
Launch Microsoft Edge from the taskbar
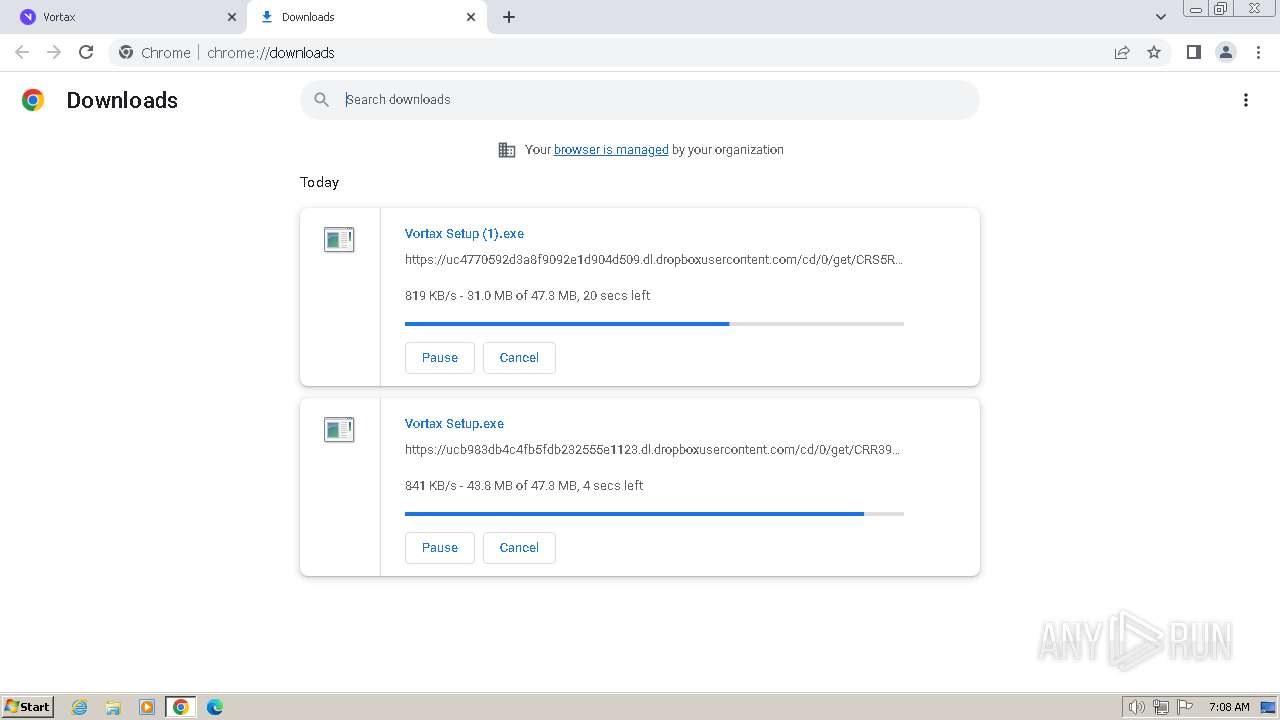click(214, 707)
